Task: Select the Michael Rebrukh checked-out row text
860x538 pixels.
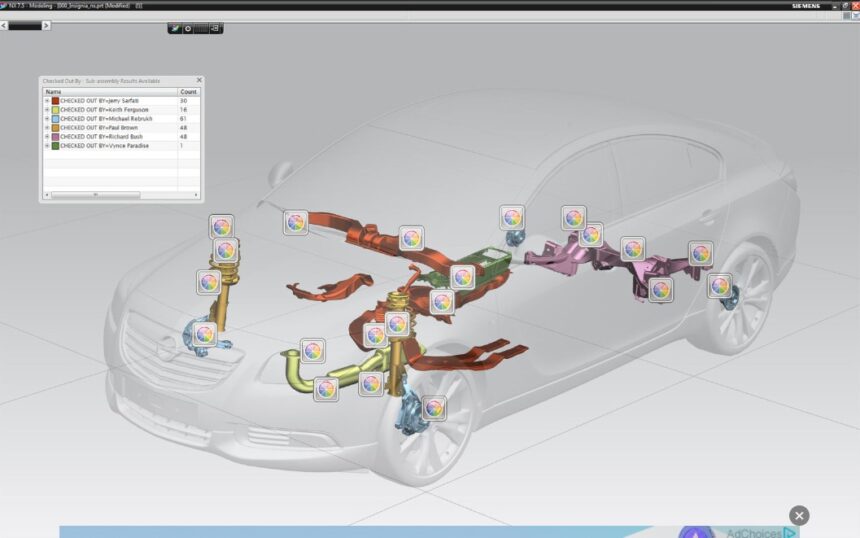Action: click(106, 118)
